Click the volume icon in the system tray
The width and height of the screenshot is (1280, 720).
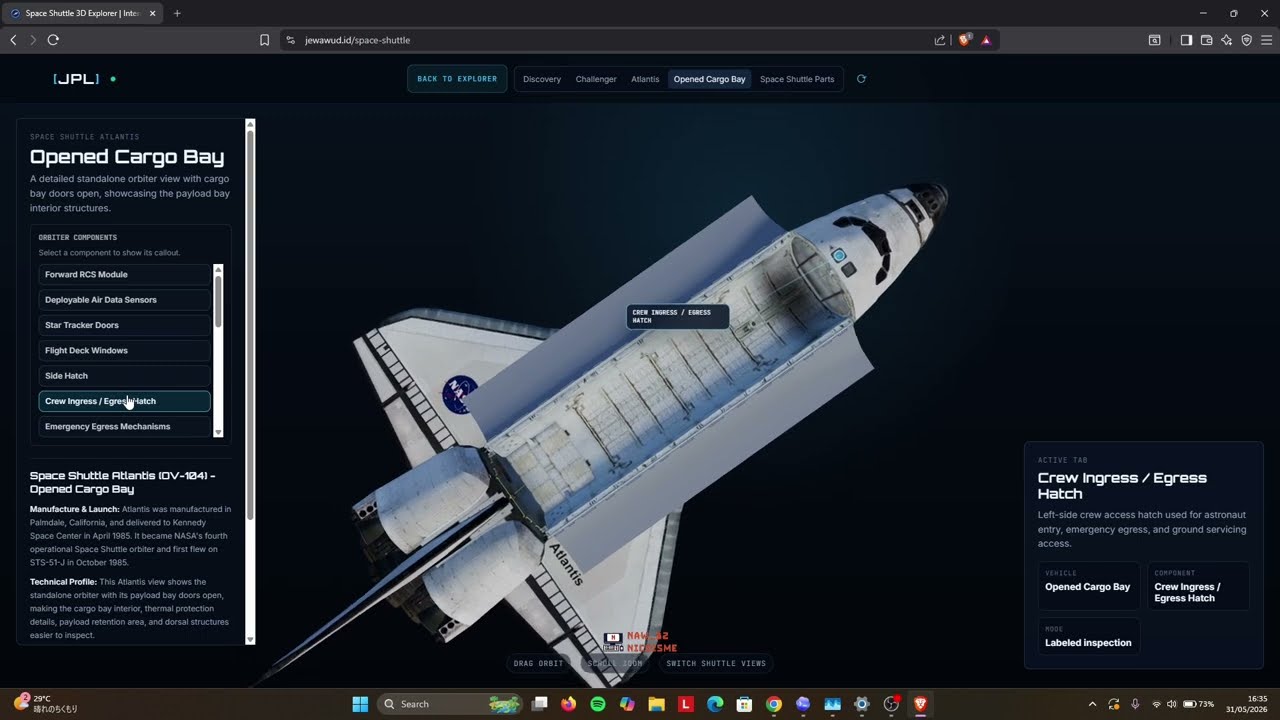tap(1172, 704)
